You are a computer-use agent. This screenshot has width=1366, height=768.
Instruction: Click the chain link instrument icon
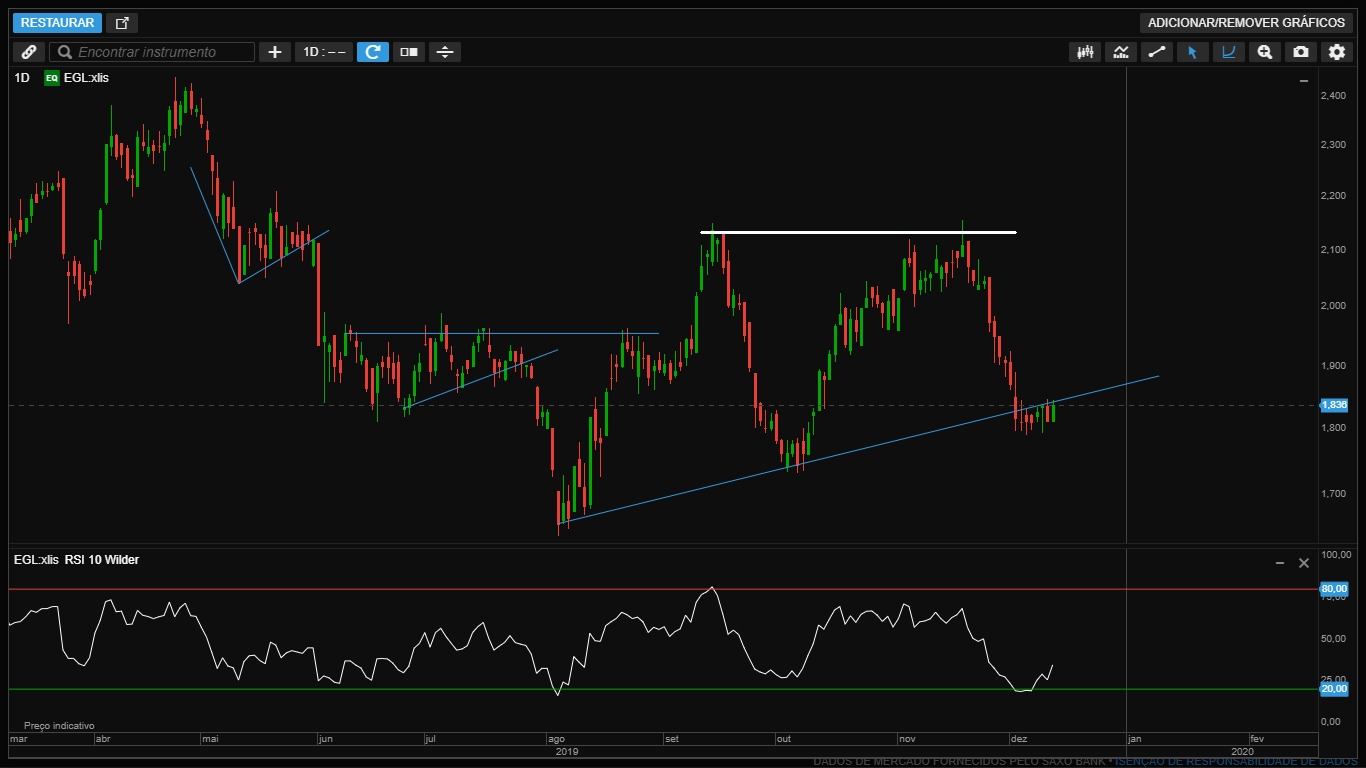pyautogui.click(x=28, y=52)
